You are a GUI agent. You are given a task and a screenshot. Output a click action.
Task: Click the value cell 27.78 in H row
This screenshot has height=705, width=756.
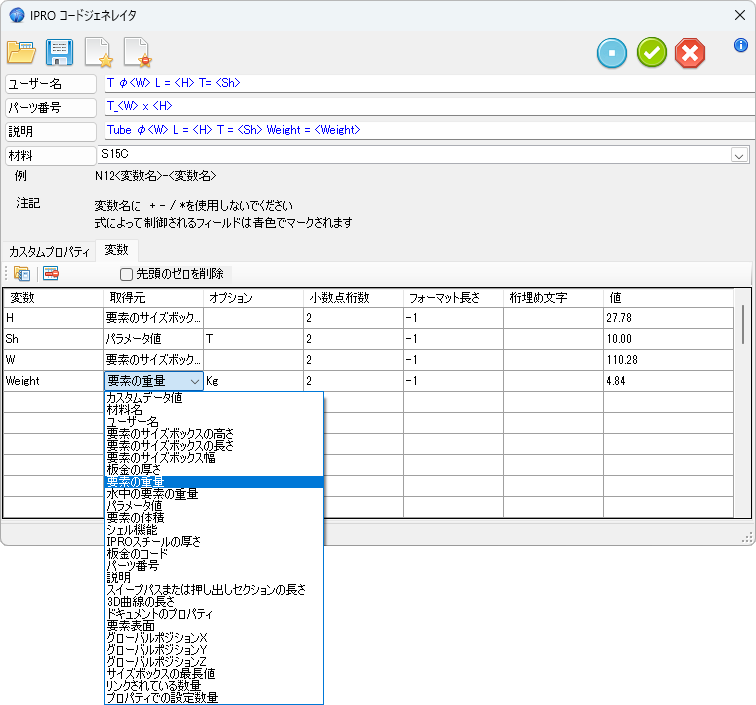pyautogui.click(x=668, y=318)
